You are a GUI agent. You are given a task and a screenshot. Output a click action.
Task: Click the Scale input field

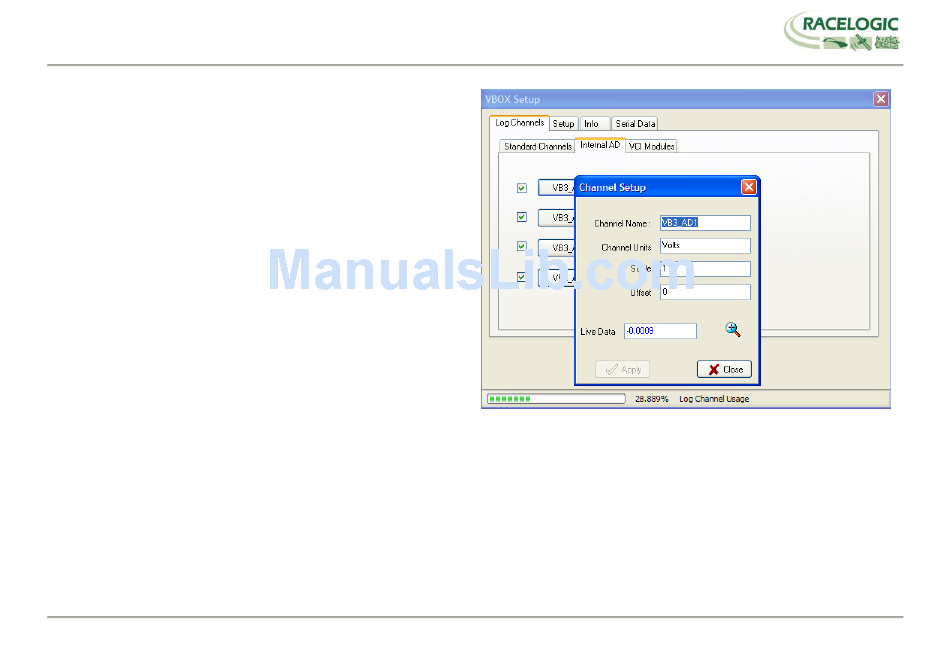click(705, 269)
